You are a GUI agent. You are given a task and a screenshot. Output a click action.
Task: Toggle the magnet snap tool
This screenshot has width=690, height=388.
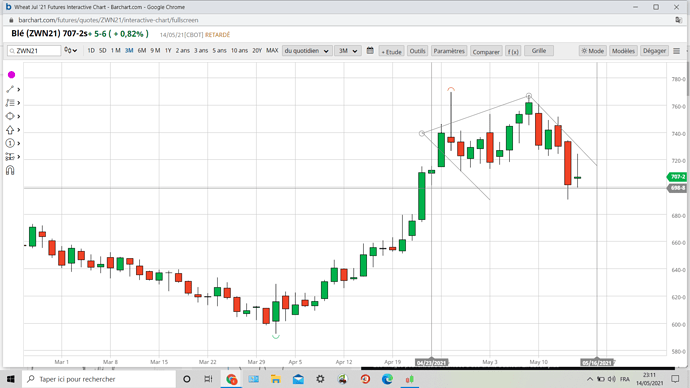pos(10,170)
